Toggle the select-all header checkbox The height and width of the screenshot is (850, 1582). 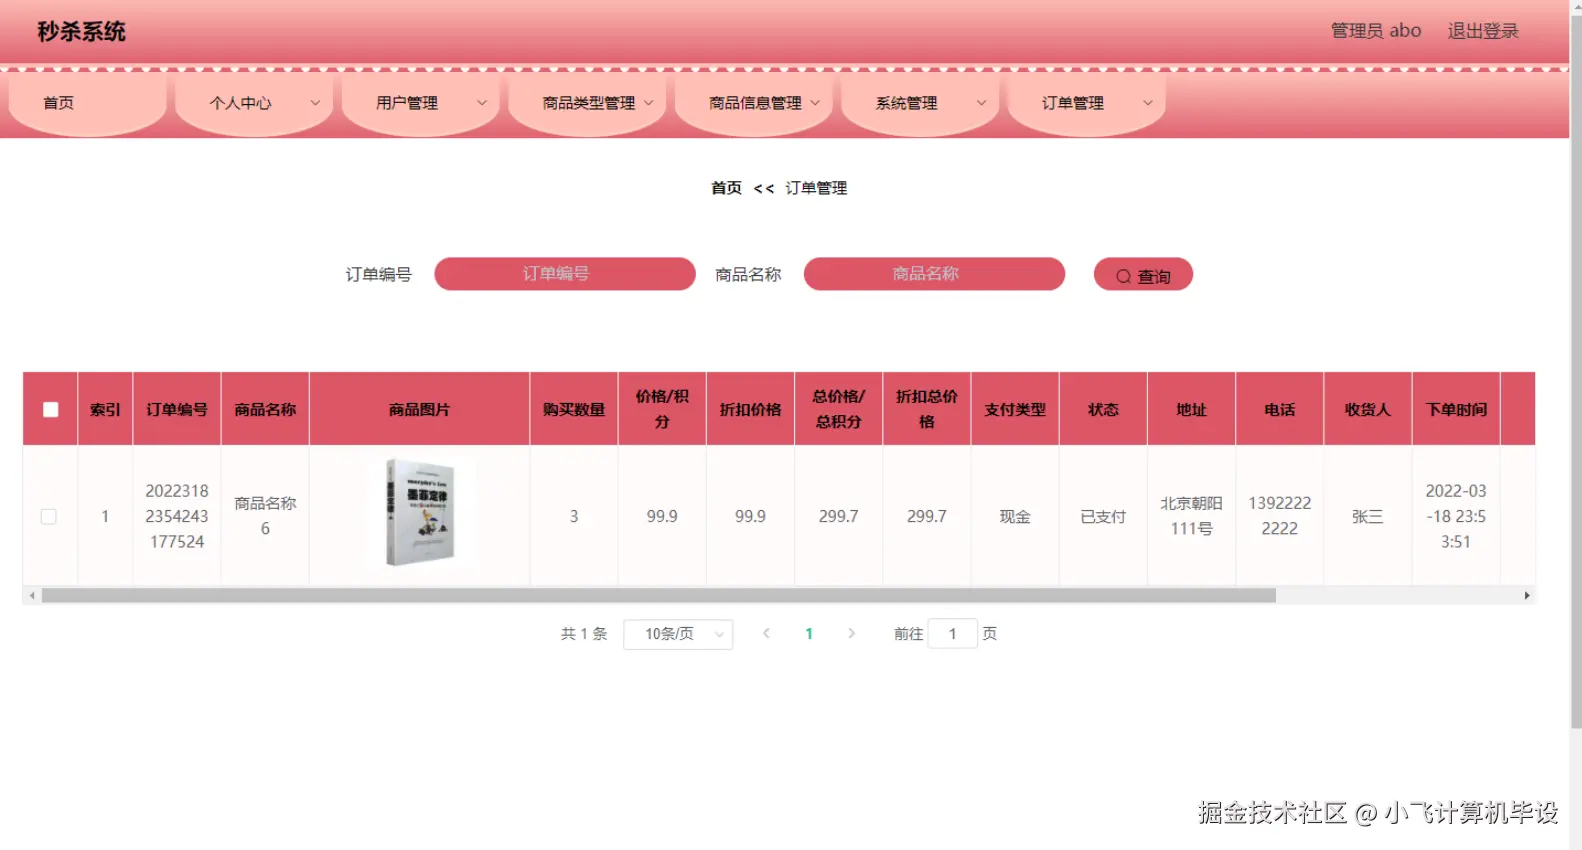[51, 409]
